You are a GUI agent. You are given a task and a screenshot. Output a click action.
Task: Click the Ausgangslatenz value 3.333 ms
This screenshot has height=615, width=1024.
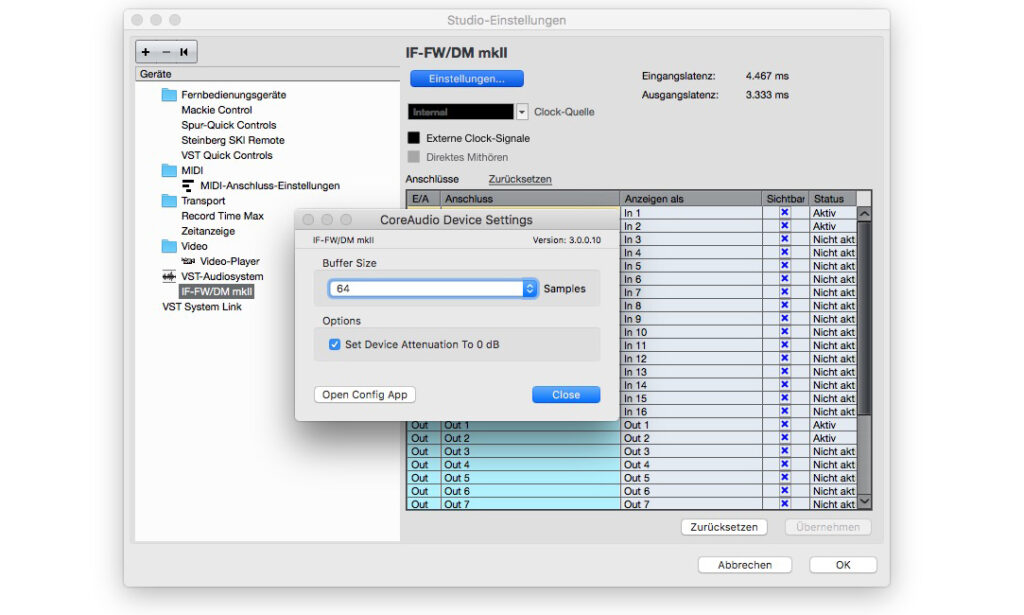tap(767, 95)
